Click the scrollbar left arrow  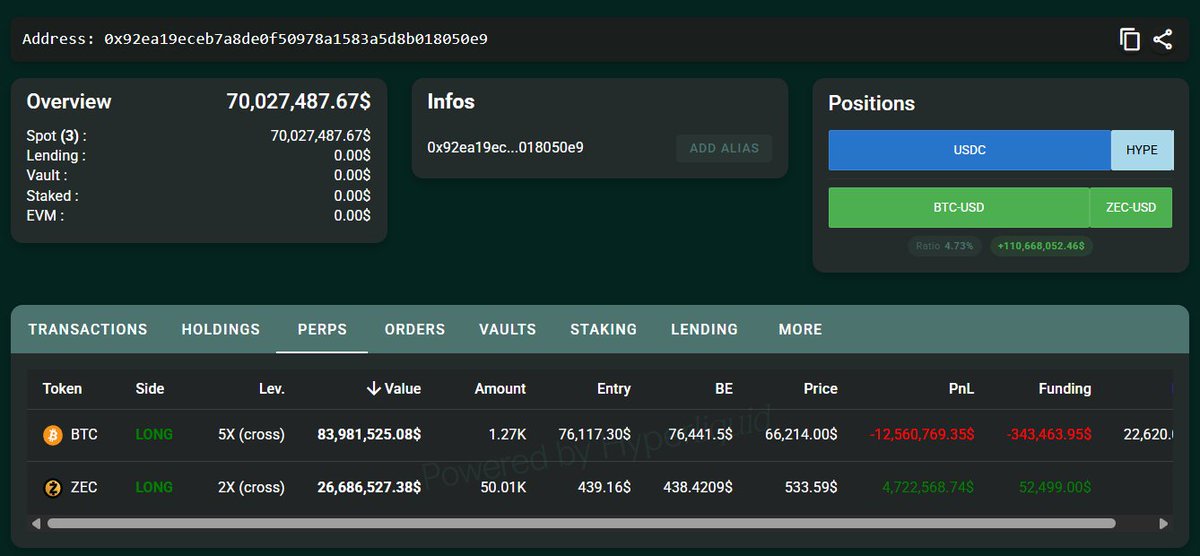coord(37,523)
